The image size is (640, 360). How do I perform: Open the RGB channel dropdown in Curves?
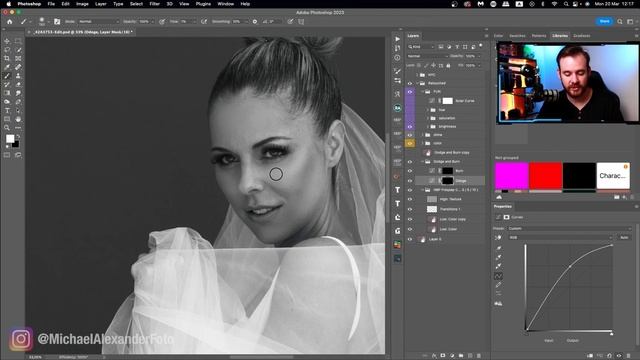(x=560, y=238)
